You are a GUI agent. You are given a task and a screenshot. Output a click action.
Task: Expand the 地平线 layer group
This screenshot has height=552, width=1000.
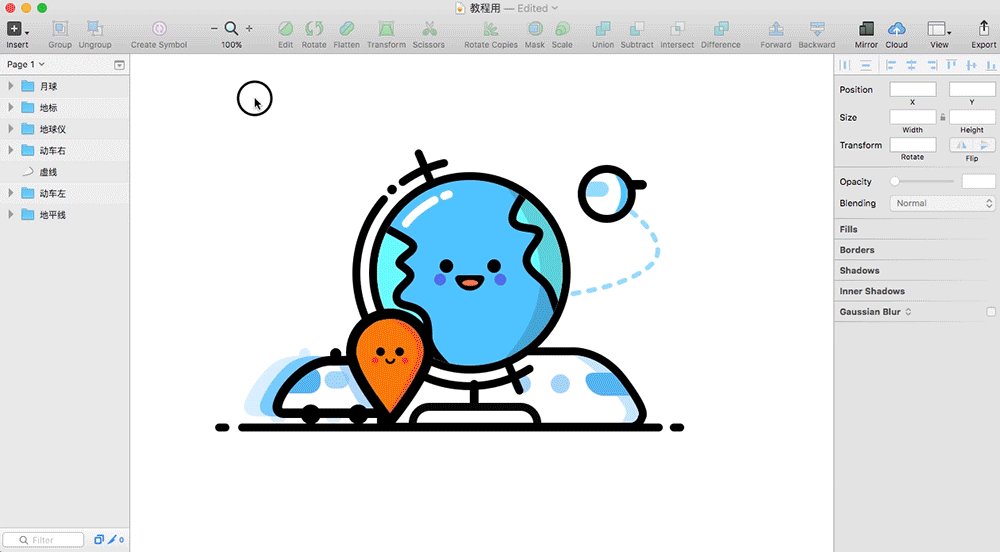click(10, 215)
